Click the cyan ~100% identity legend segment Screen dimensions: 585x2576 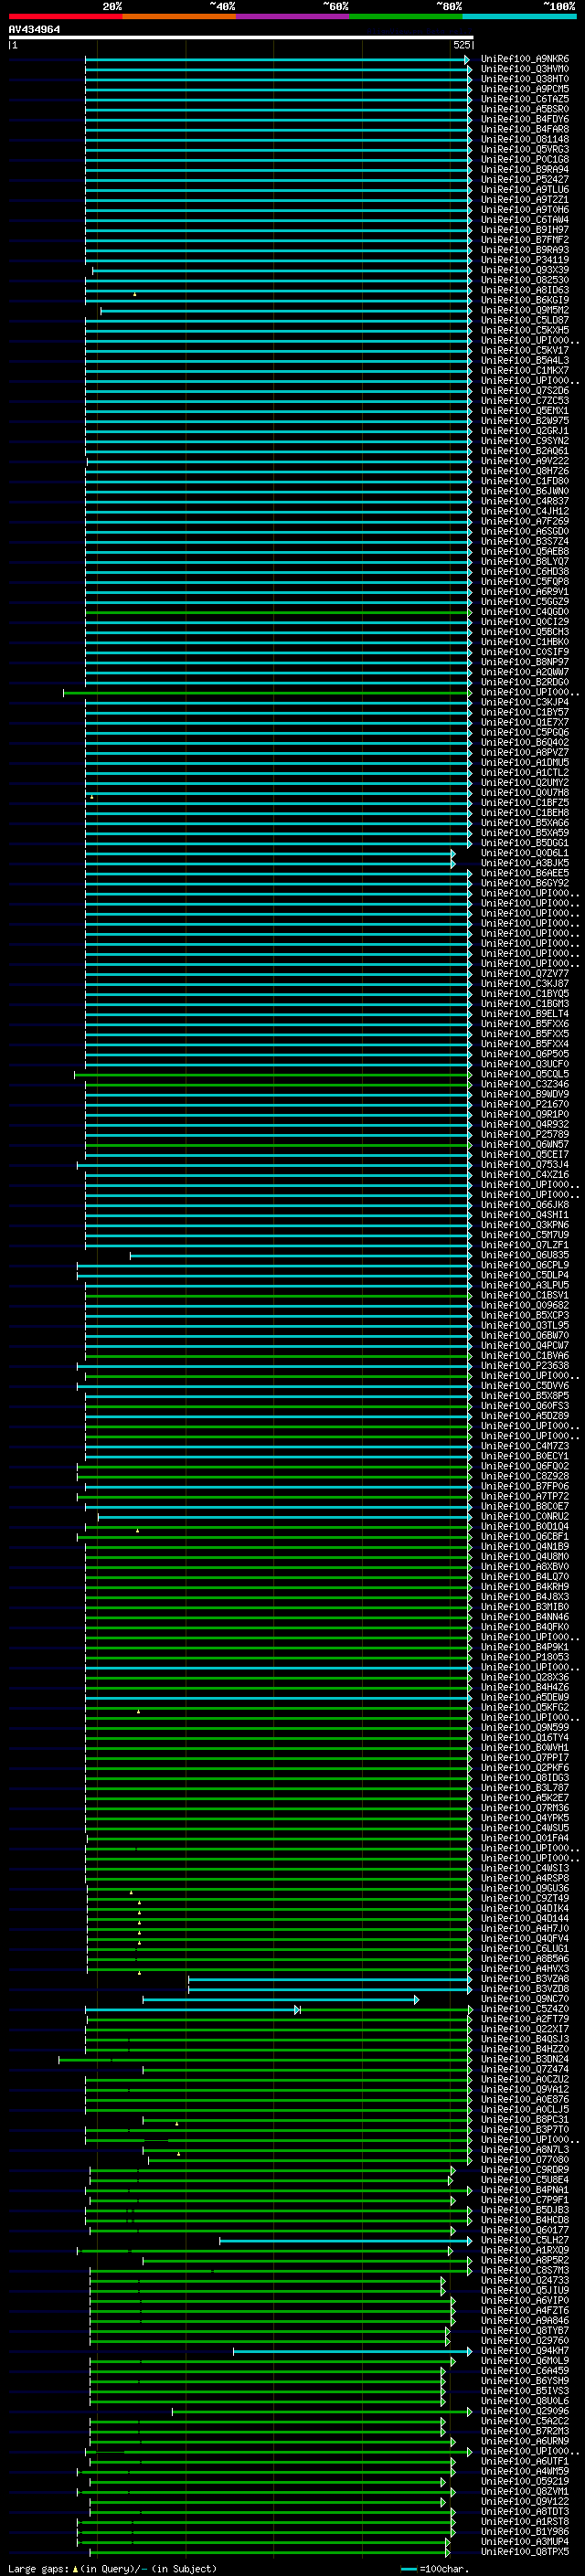(519, 16)
